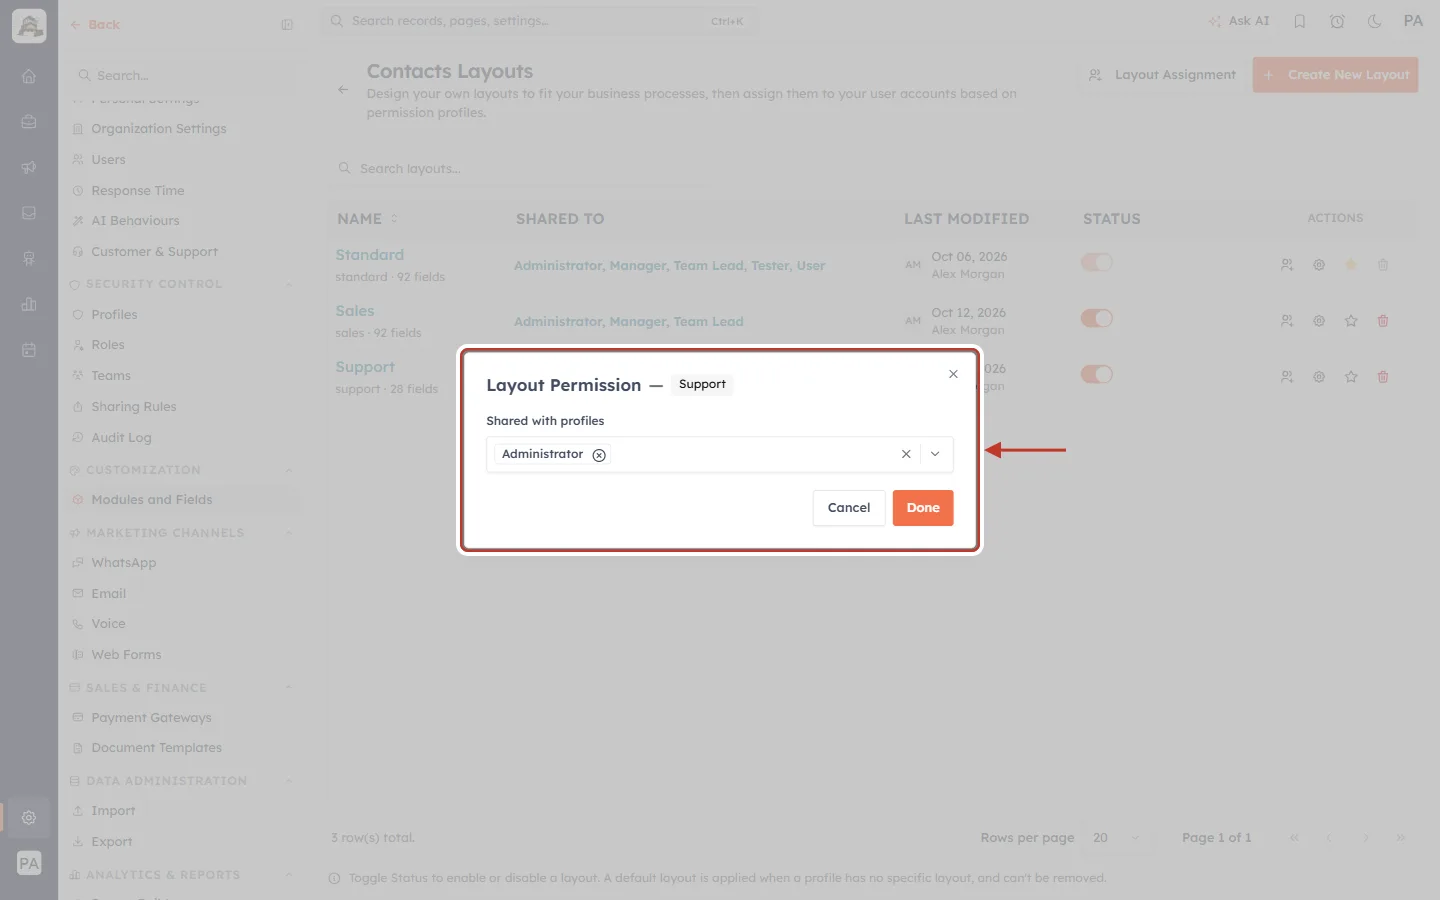The width and height of the screenshot is (1440, 900).
Task: Open Rows per page dropdown
Action: pyautogui.click(x=1116, y=838)
